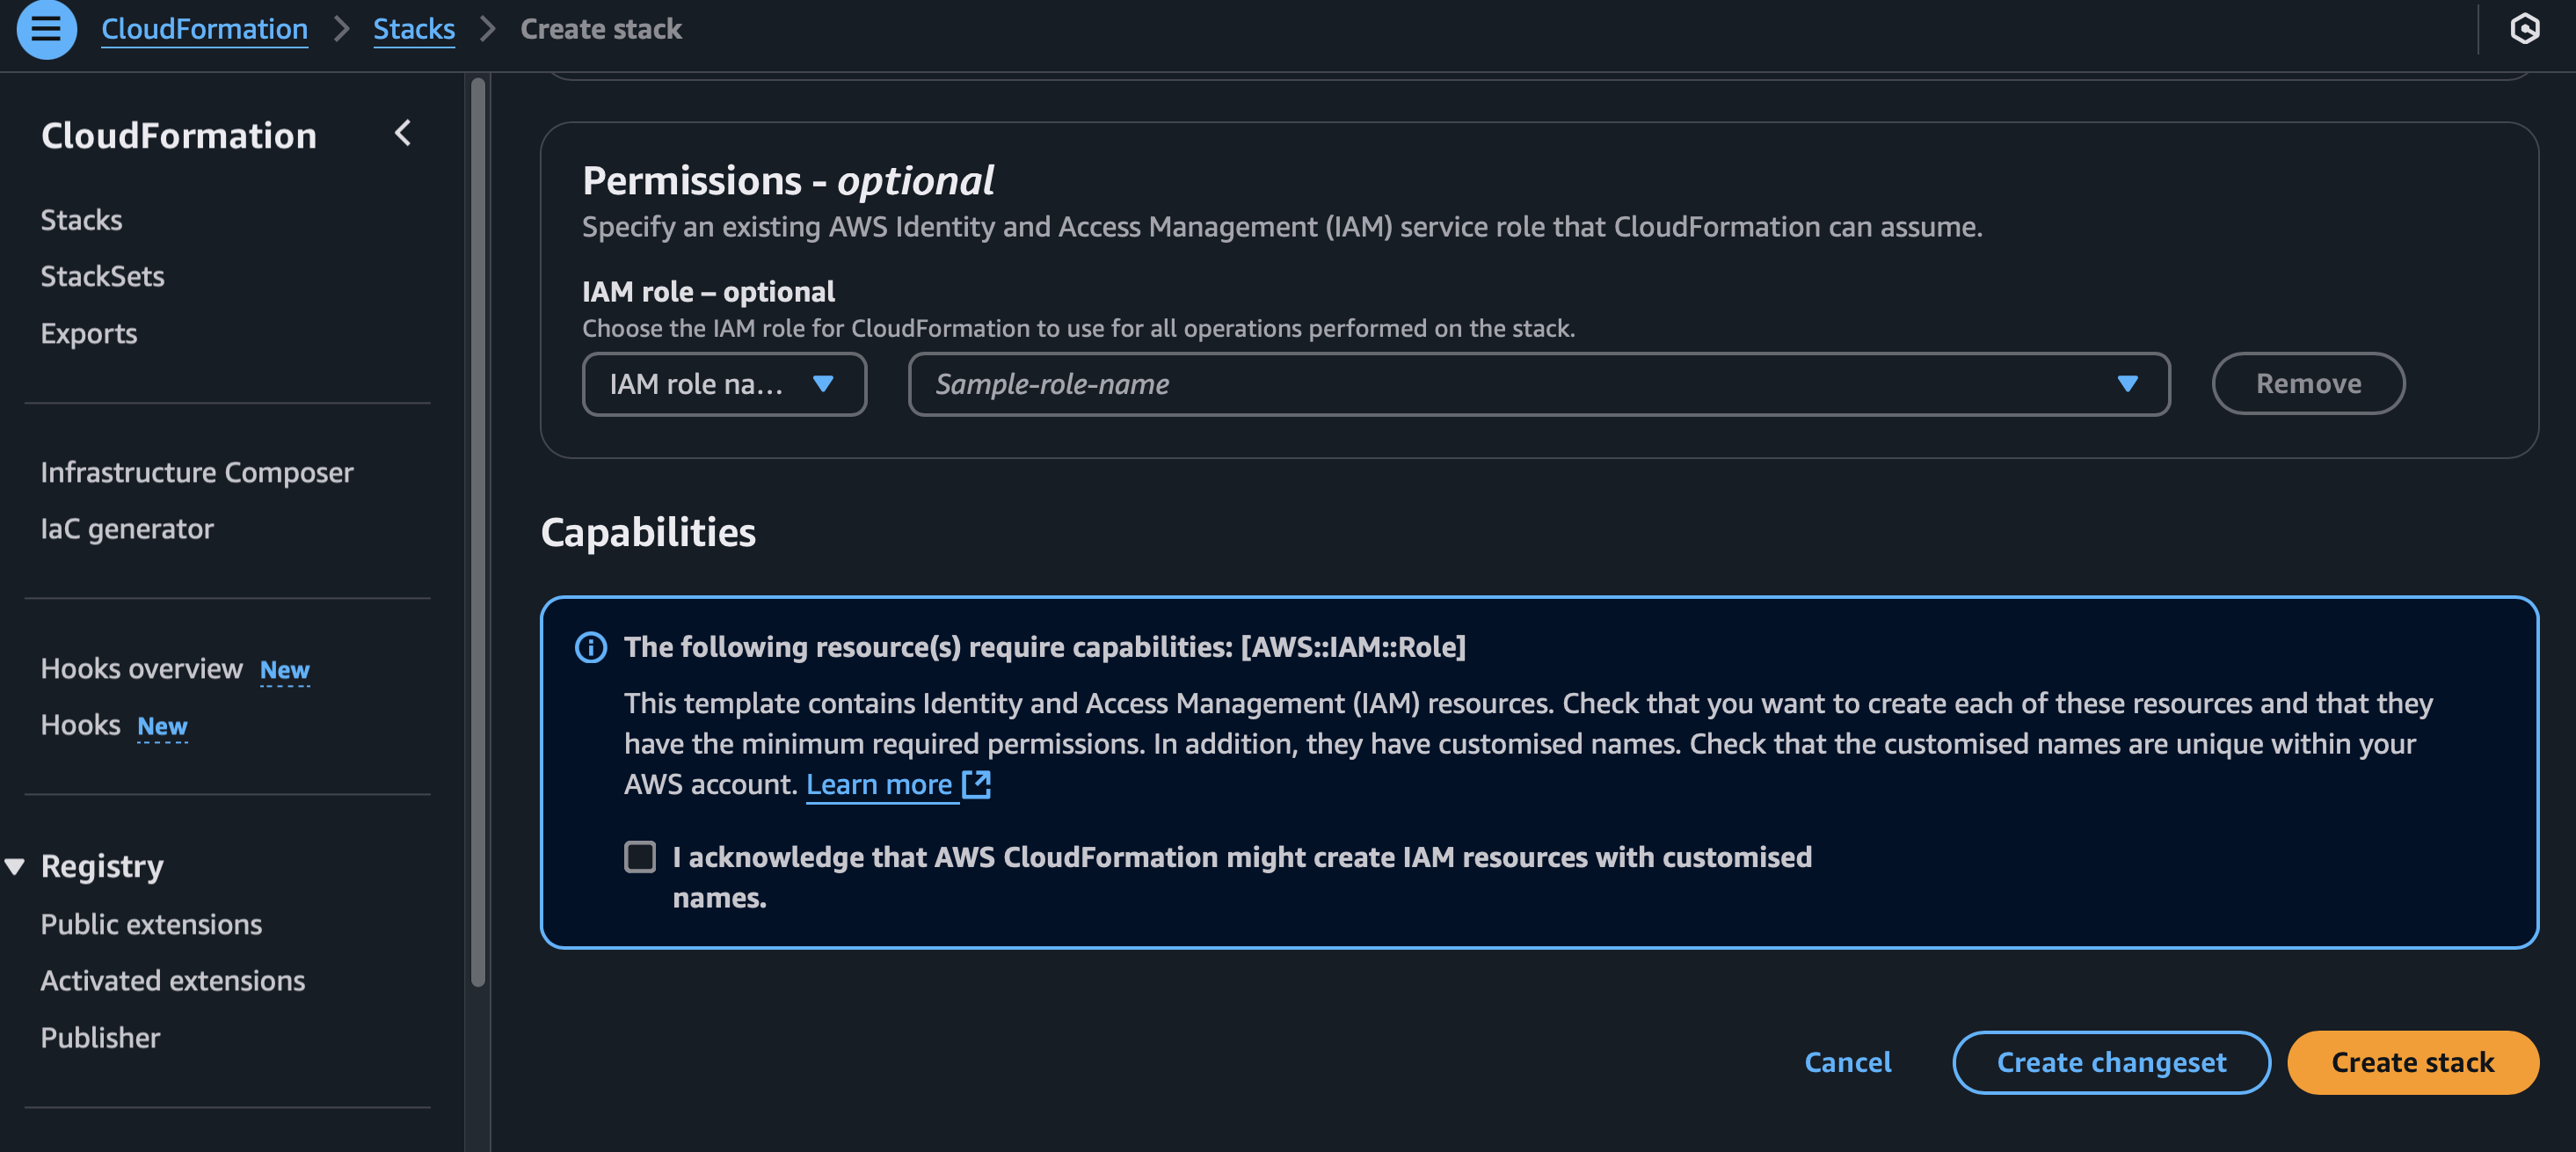Viewport: 2576px width, 1152px height.
Task: Open Hooks overview in the sidebar
Action: (142, 669)
